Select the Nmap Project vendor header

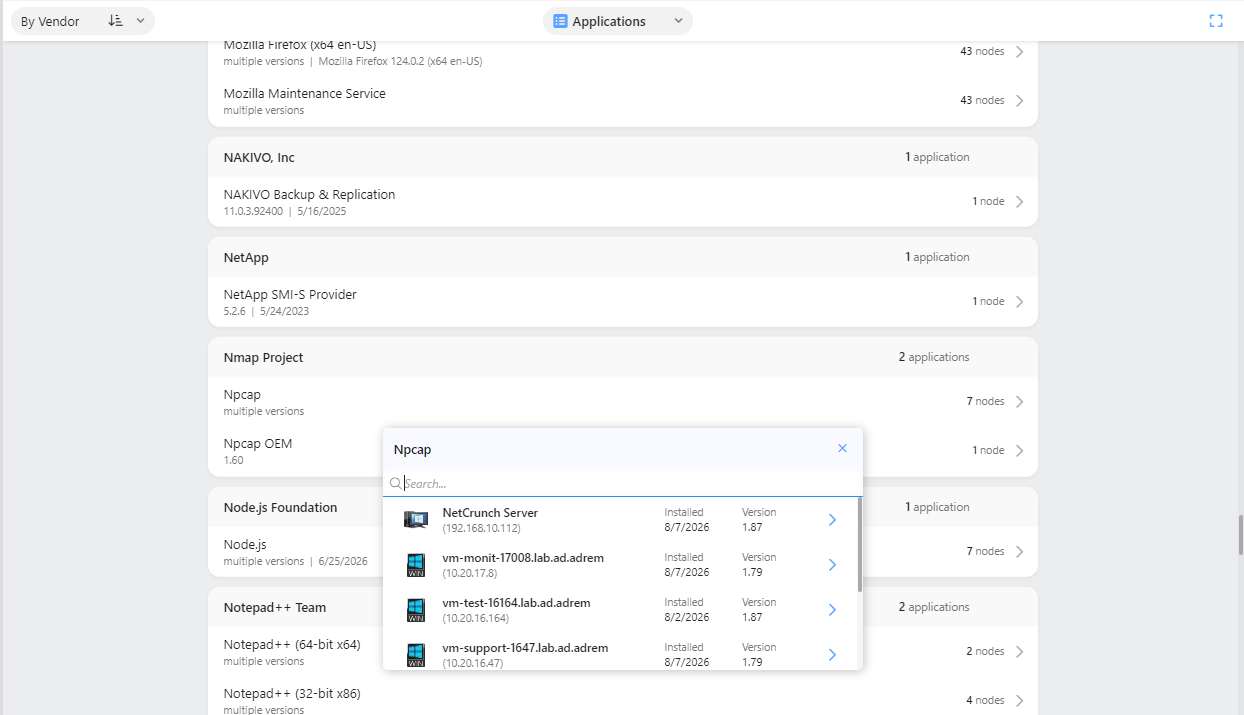(x=623, y=357)
